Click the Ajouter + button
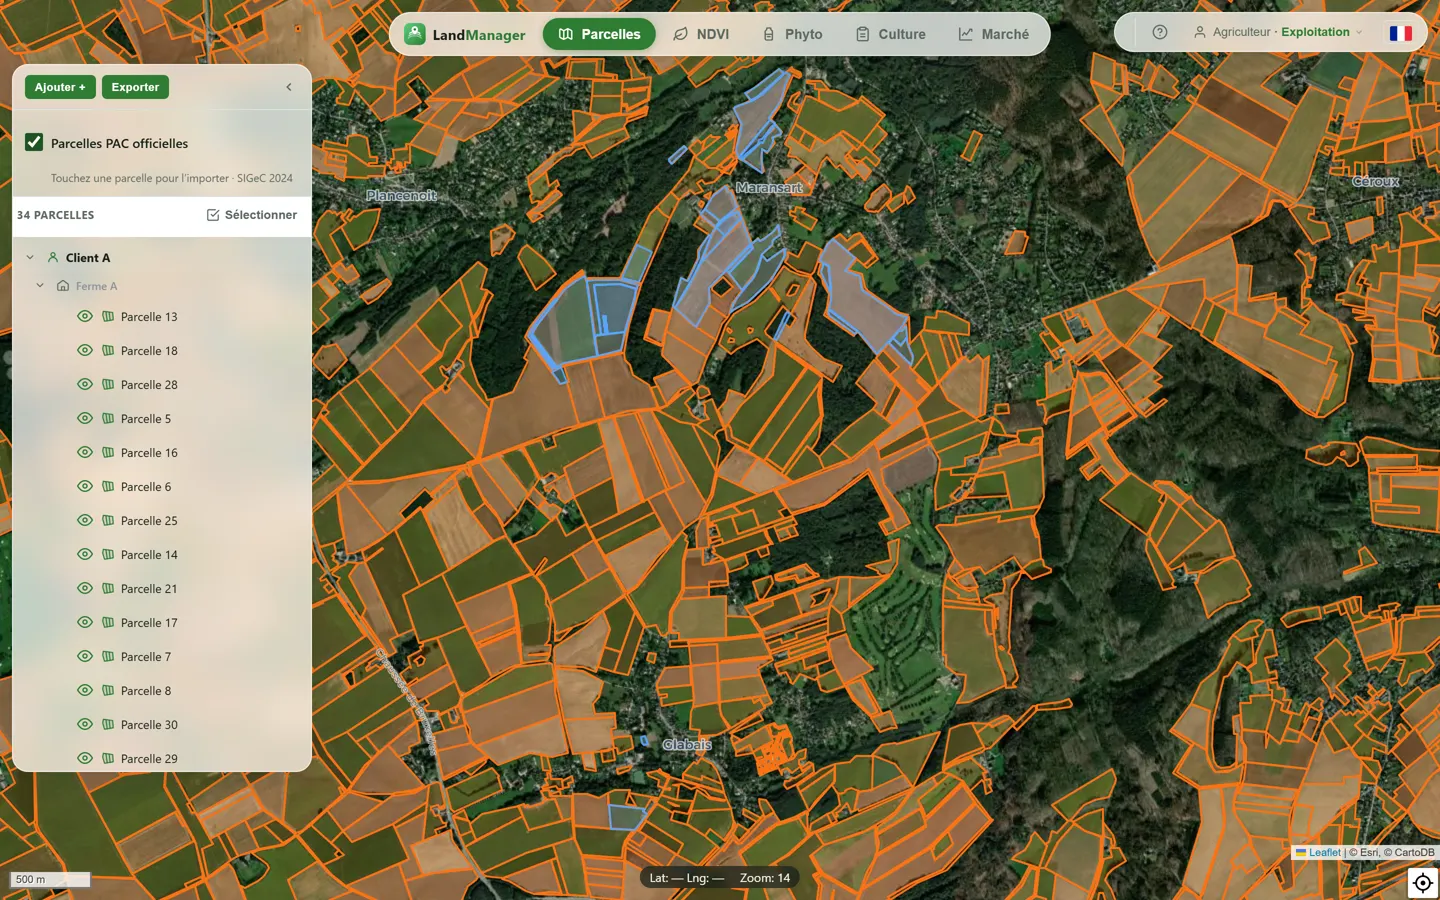The image size is (1440, 900). pyautogui.click(x=60, y=87)
